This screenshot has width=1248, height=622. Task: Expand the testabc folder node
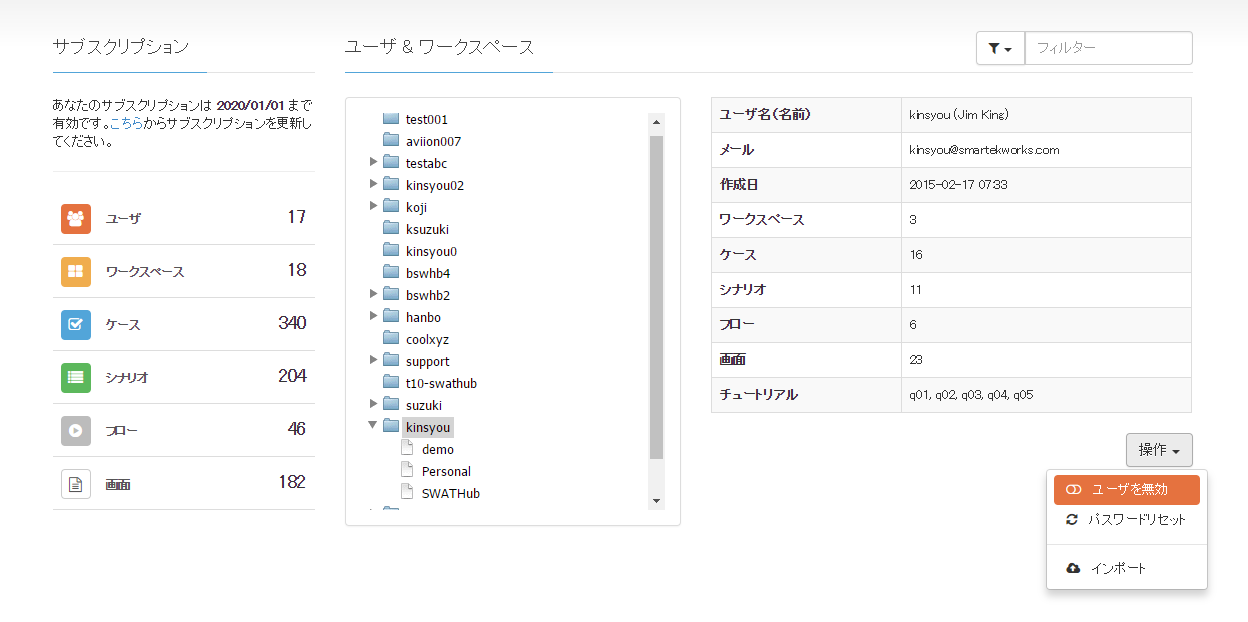(373, 162)
